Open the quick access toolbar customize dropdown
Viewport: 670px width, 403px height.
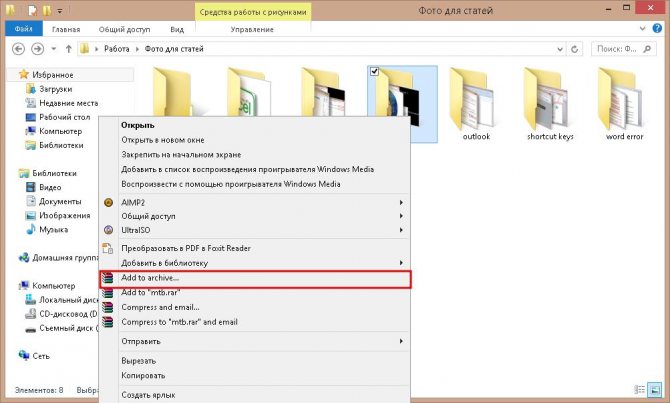(60, 11)
